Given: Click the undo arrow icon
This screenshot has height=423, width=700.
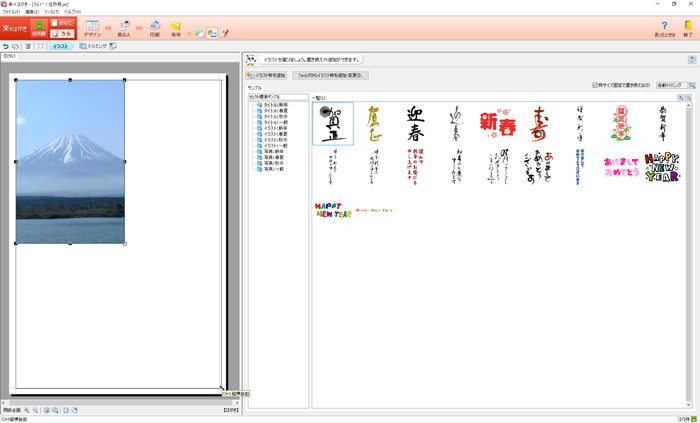Looking at the screenshot, I should click(7, 46).
